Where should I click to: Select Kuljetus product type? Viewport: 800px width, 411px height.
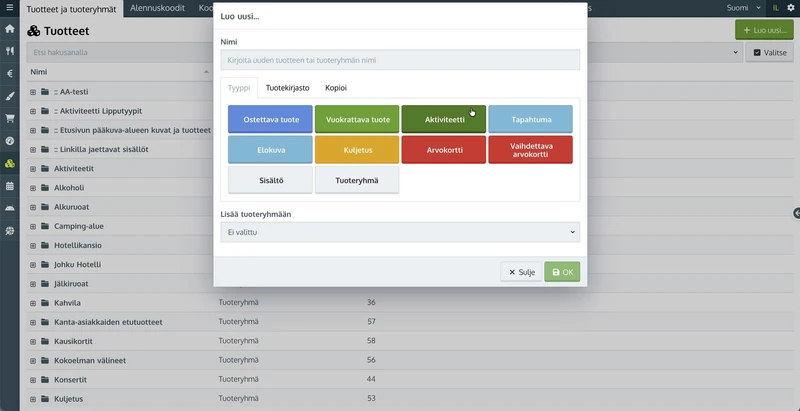(357, 150)
